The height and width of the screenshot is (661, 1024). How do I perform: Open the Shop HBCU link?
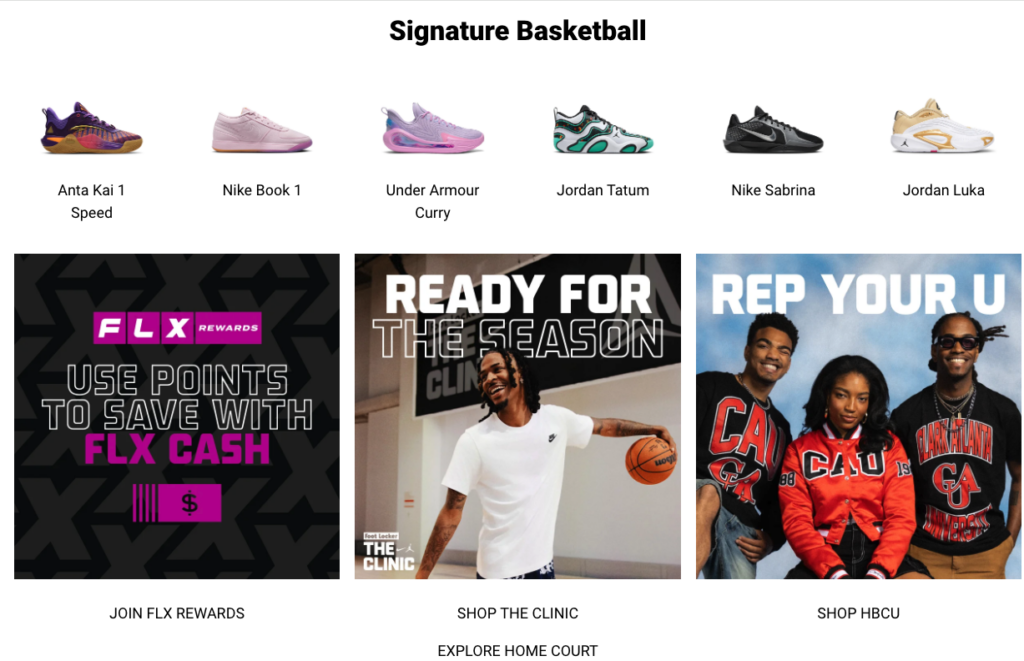(858, 613)
